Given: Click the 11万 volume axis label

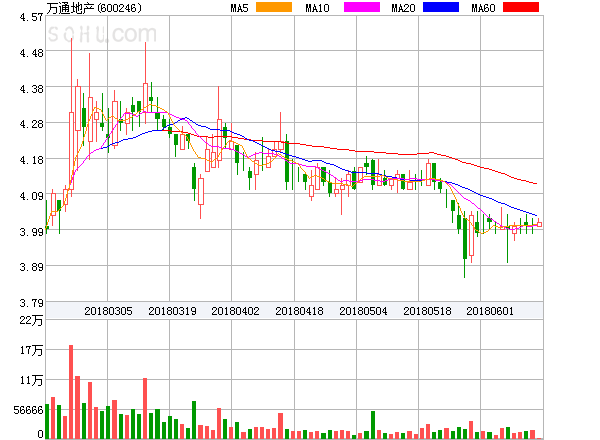Looking at the screenshot, I should point(31,380).
